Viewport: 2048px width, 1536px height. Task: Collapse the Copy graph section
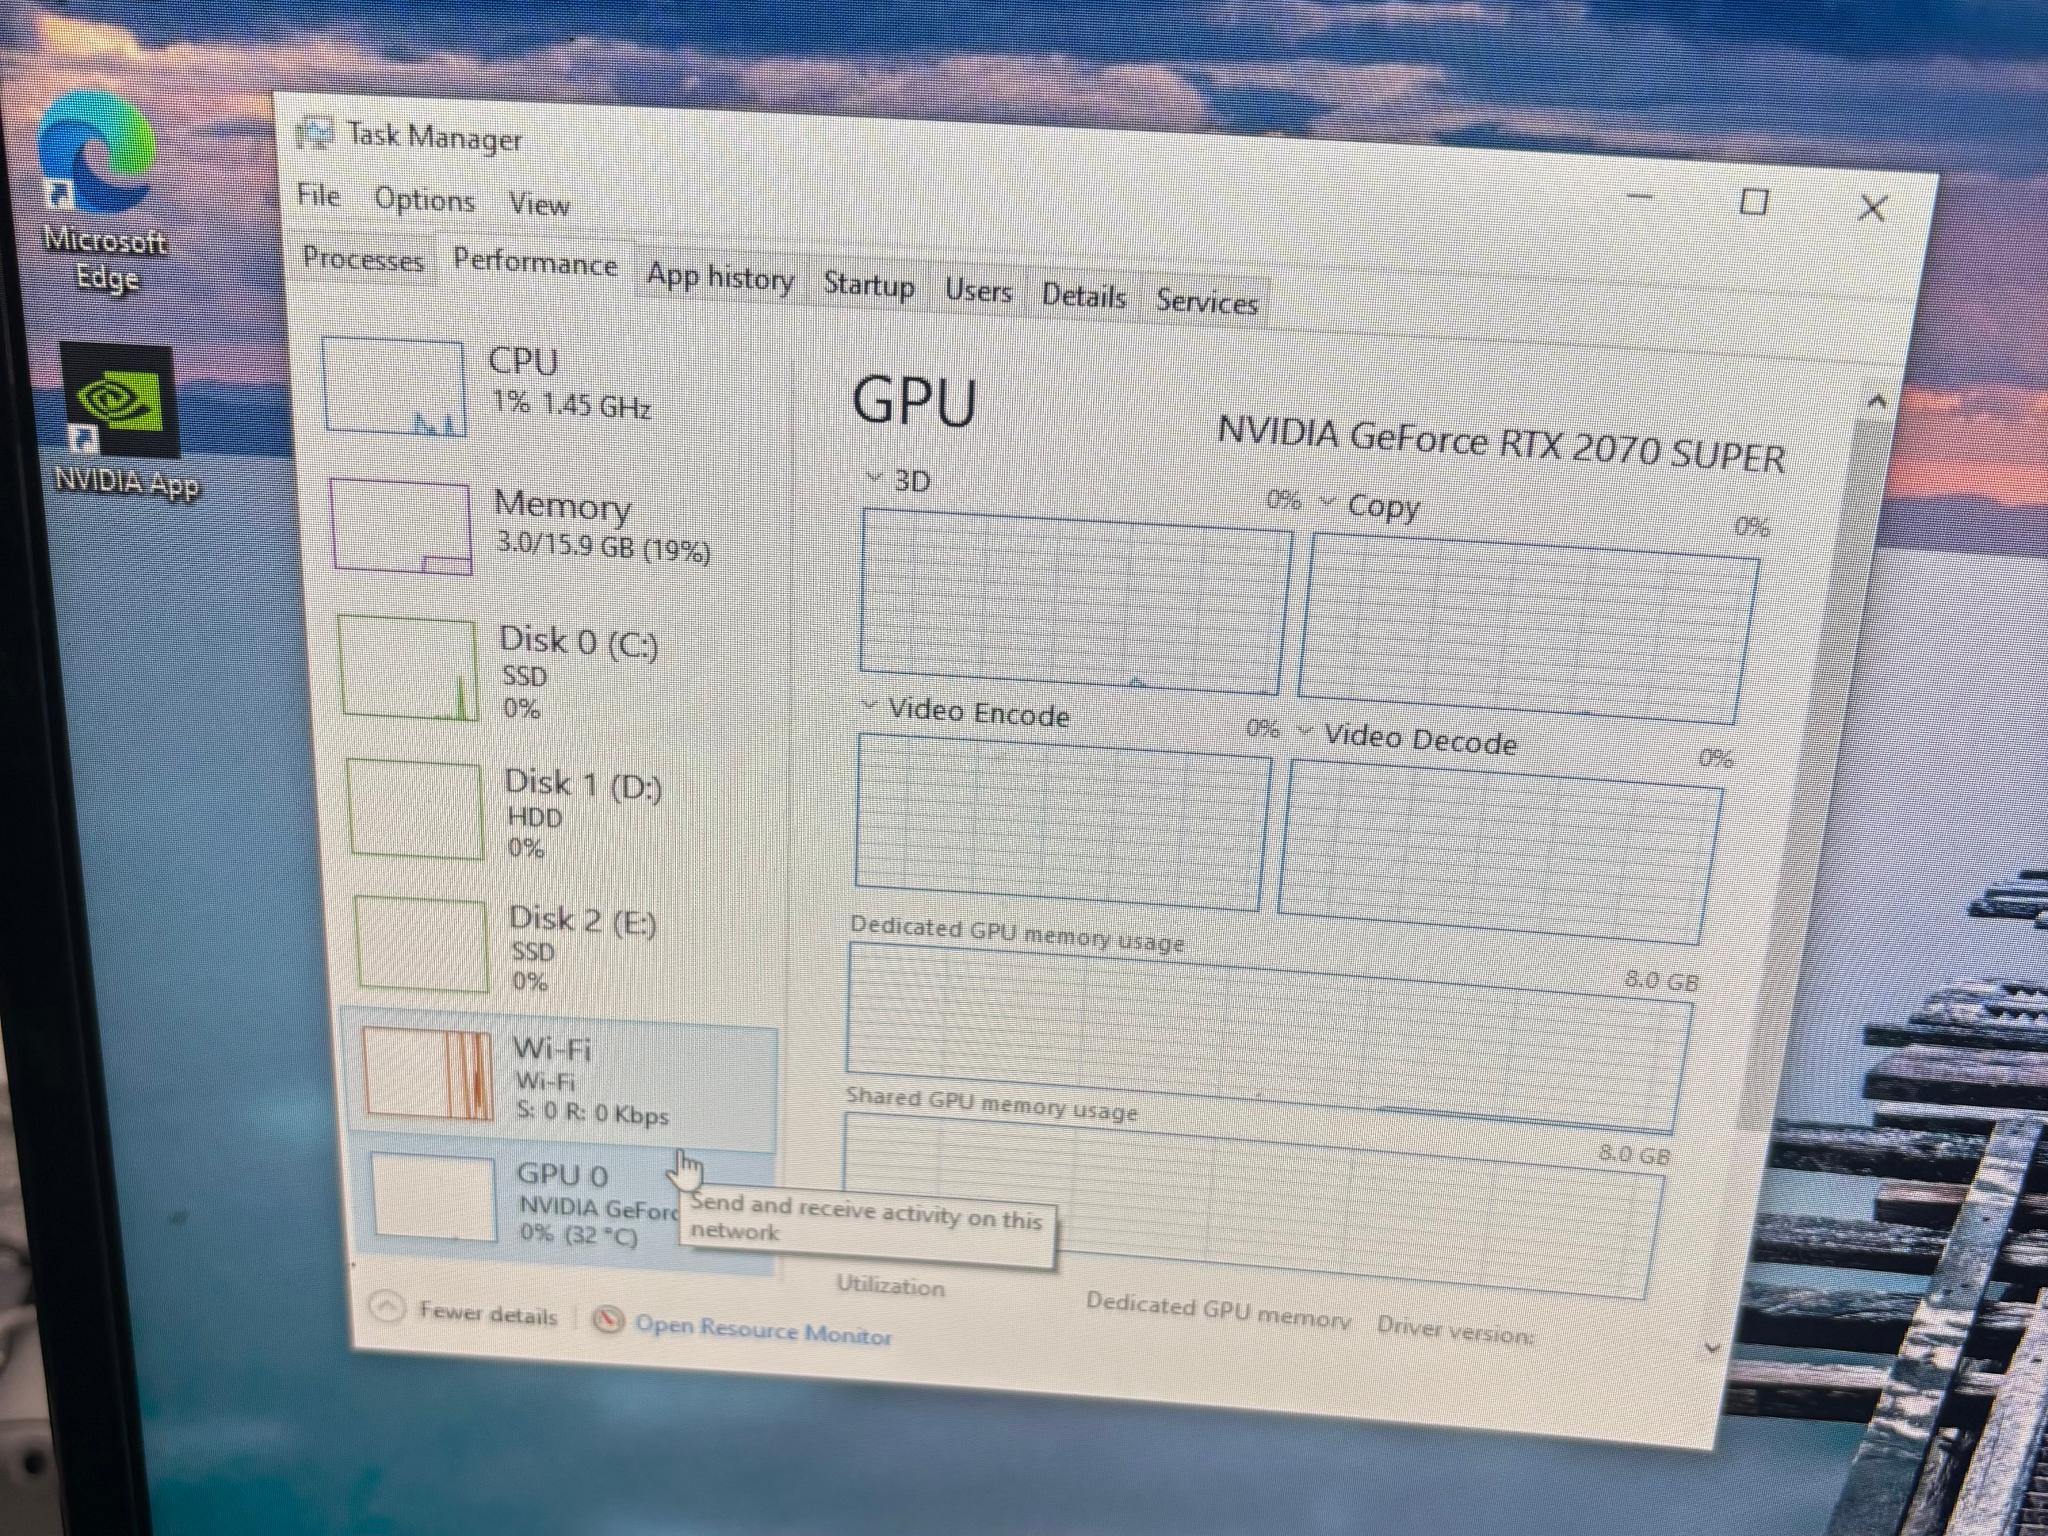coord(1329,503)
